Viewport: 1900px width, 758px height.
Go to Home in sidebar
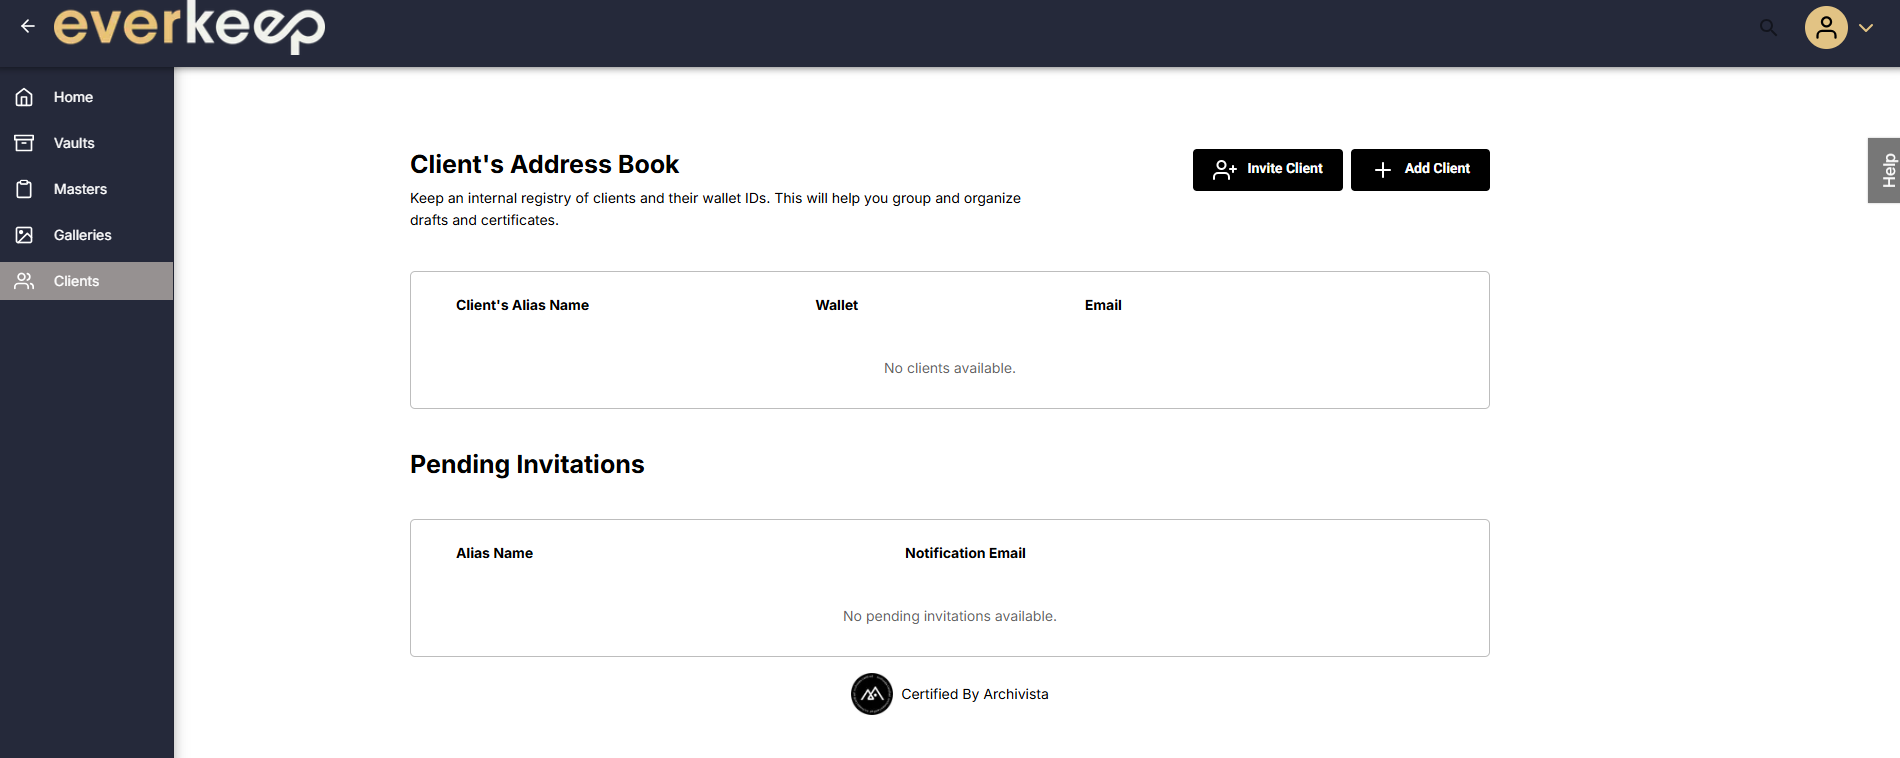[87, 97]
